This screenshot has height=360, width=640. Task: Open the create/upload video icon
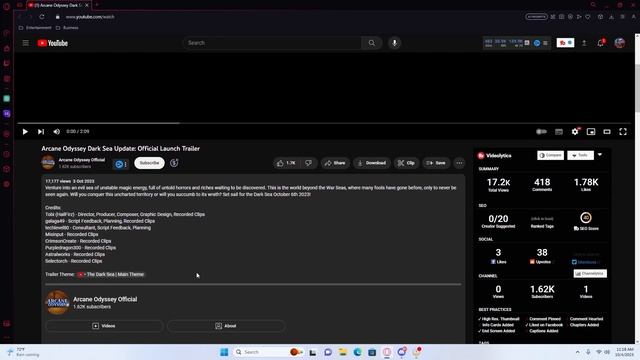pyautogui.click(x=584, y=43)
